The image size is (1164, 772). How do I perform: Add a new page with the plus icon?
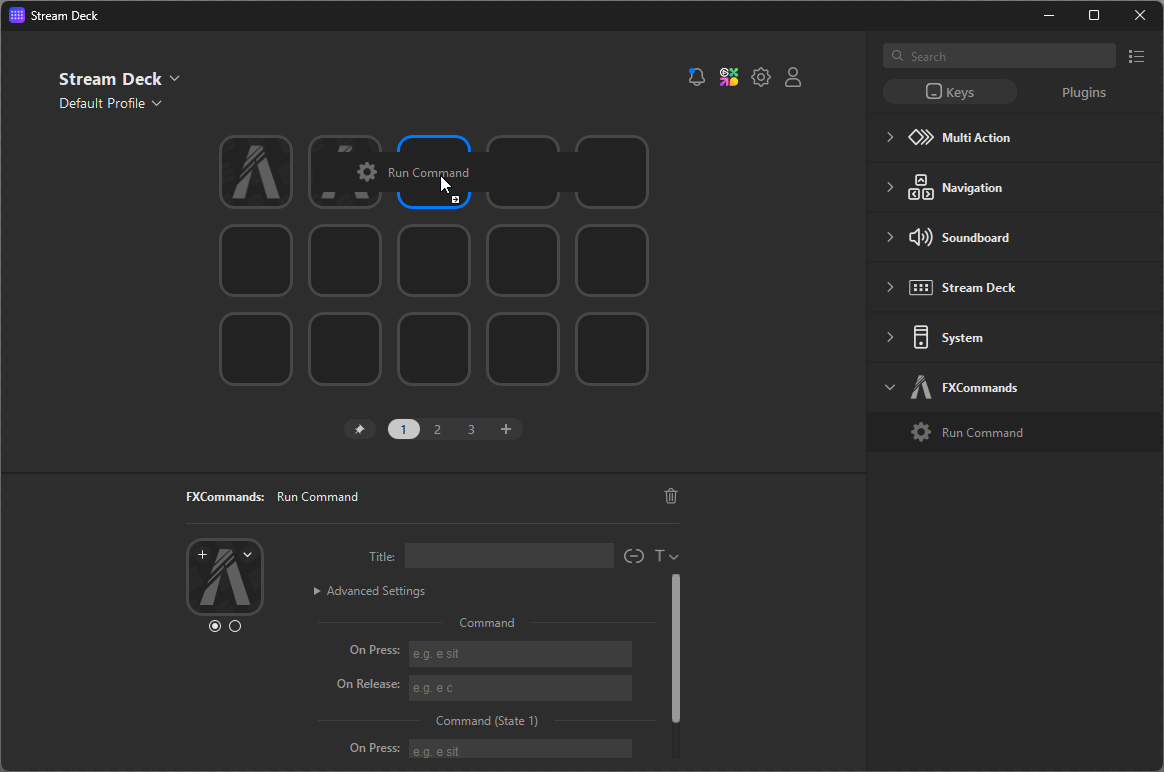click(506, 429)
